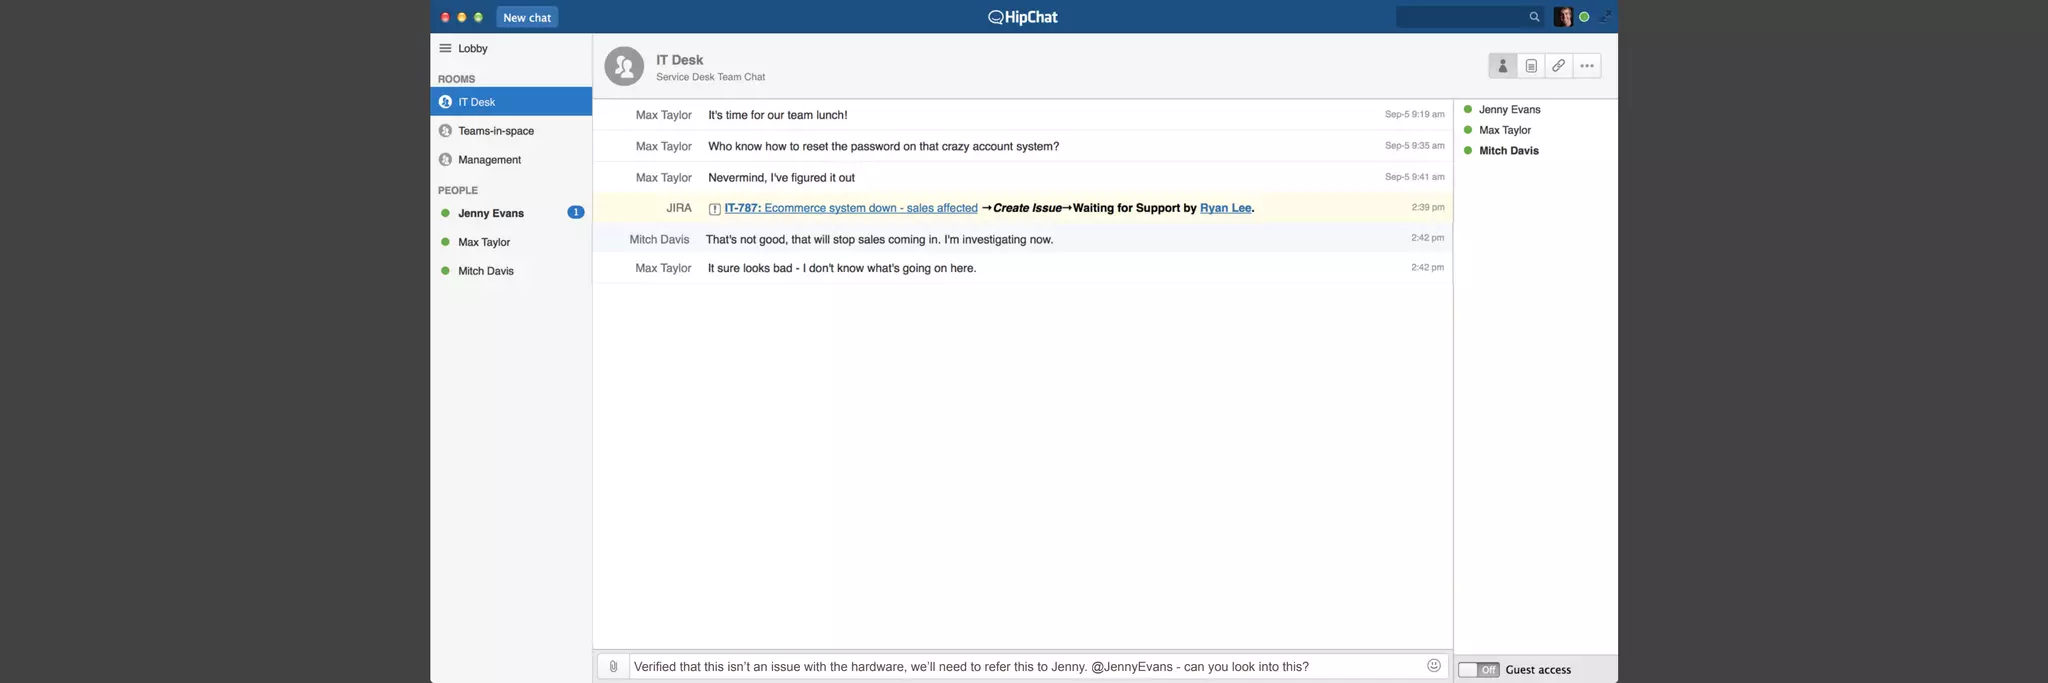
Task: Show room links with the chain icon
Action: pyautogui.click(x=1559, y=66)
